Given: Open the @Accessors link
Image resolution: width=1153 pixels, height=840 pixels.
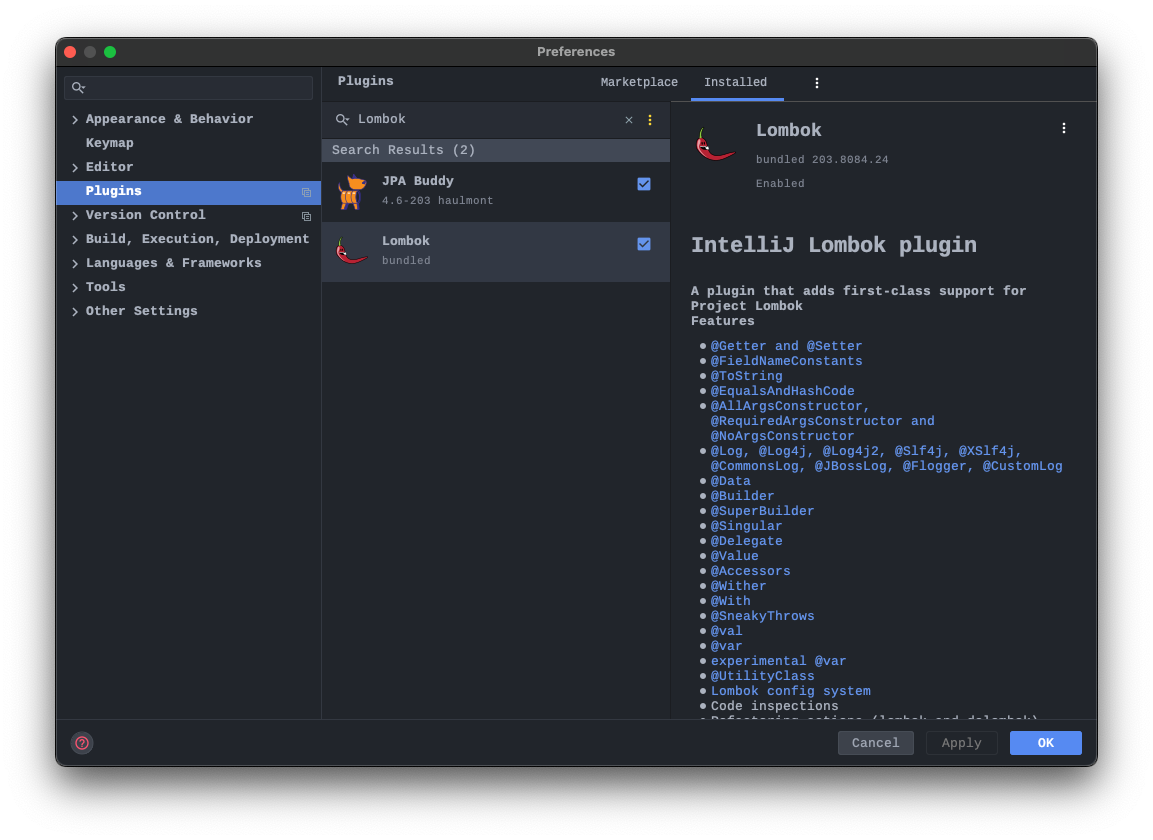Looking at the screenshot, I should tap(750, 571).
